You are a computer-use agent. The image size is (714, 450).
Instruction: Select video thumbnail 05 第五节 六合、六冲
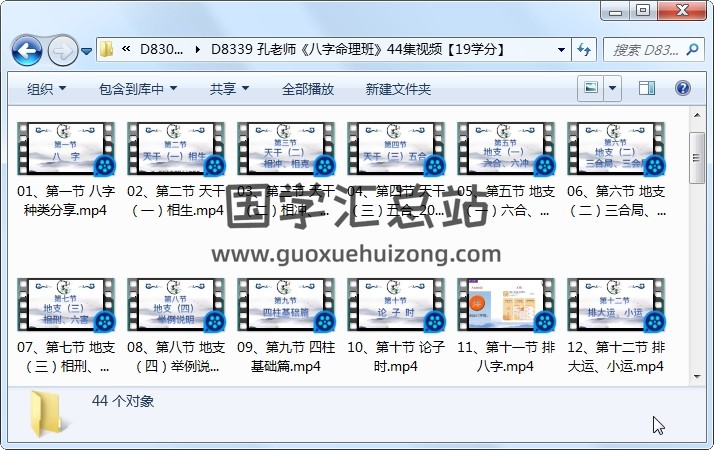506,149
